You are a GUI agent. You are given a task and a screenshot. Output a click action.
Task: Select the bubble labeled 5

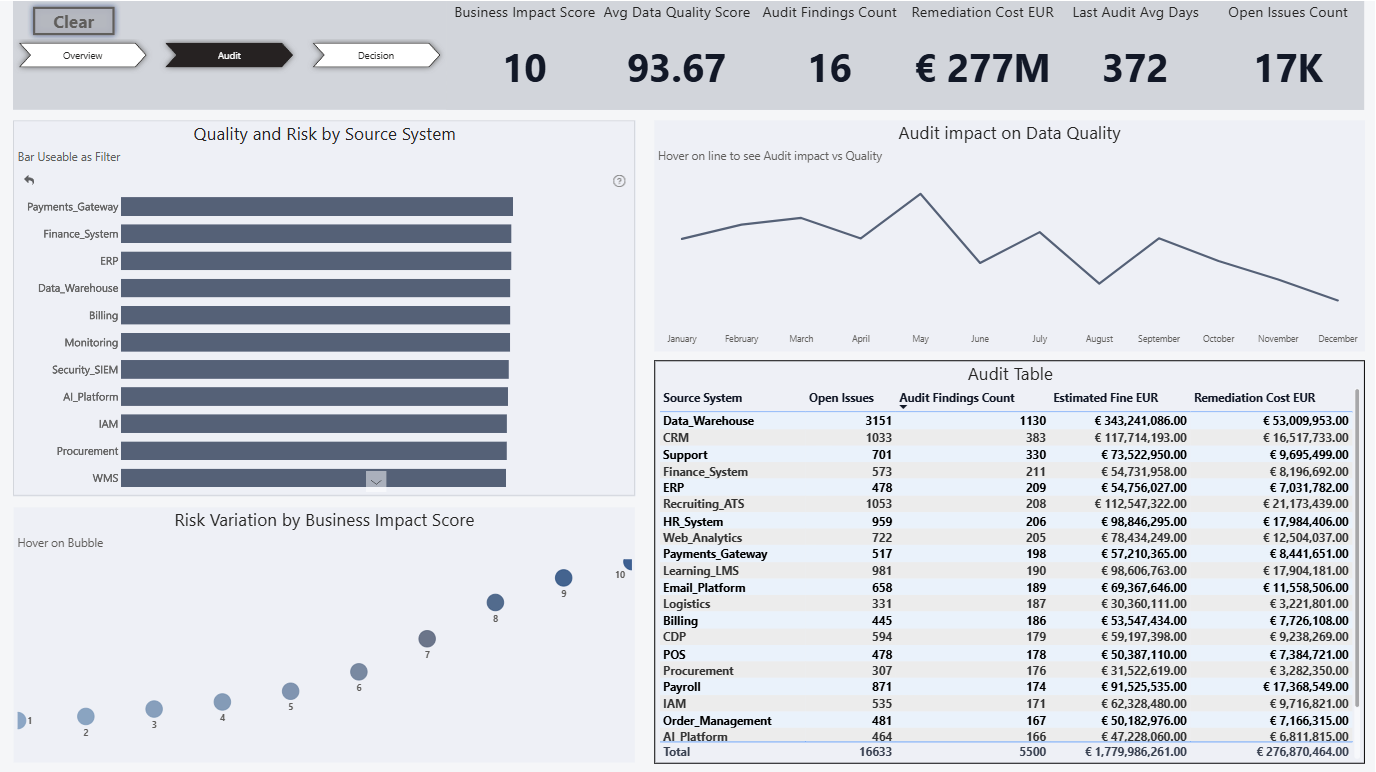point(291,691)
